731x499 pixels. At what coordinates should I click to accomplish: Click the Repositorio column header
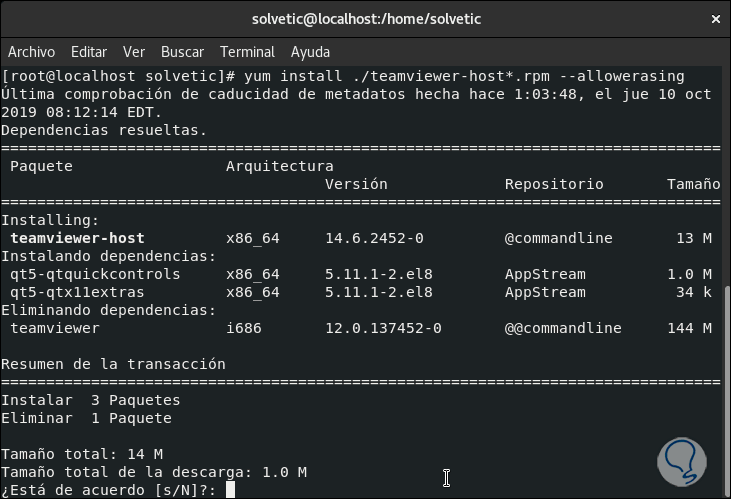tap(554, 184)
